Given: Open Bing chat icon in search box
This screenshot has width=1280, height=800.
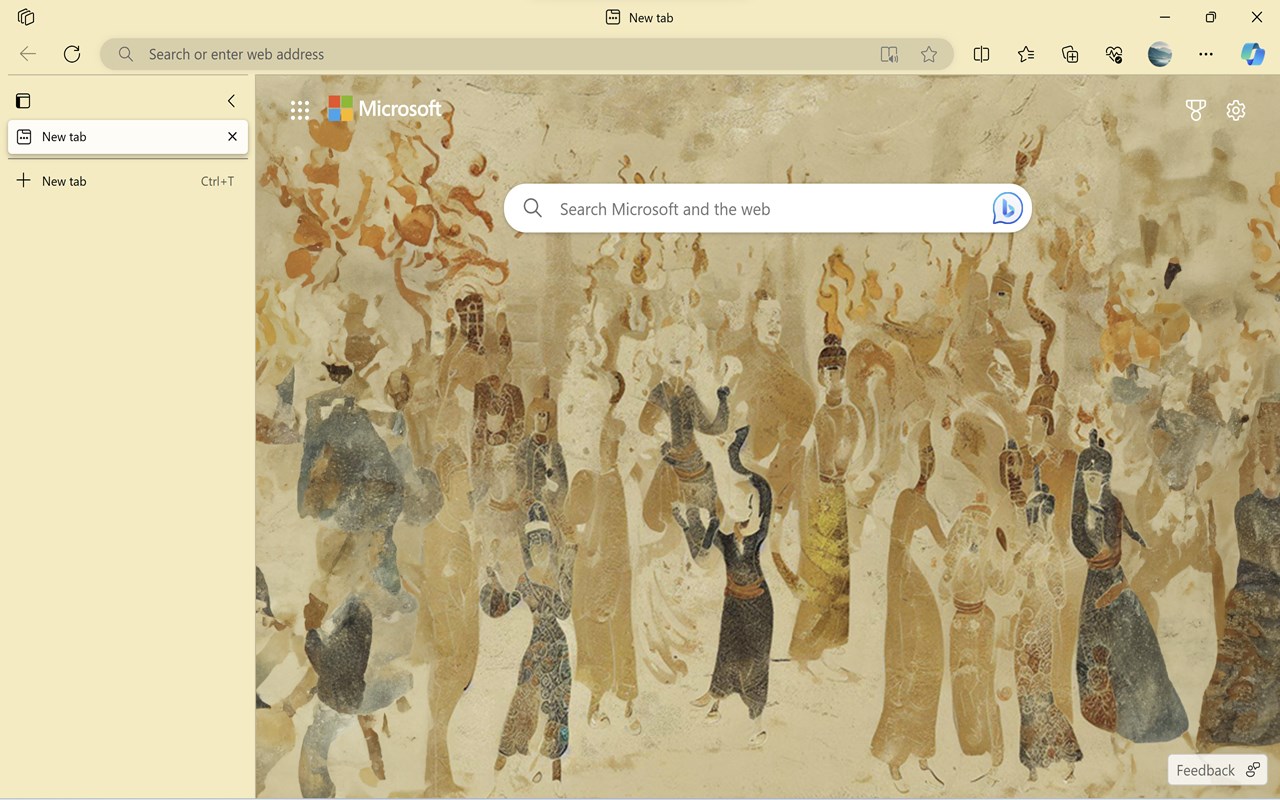Looking at the screenshot, I should point(1007,208).
